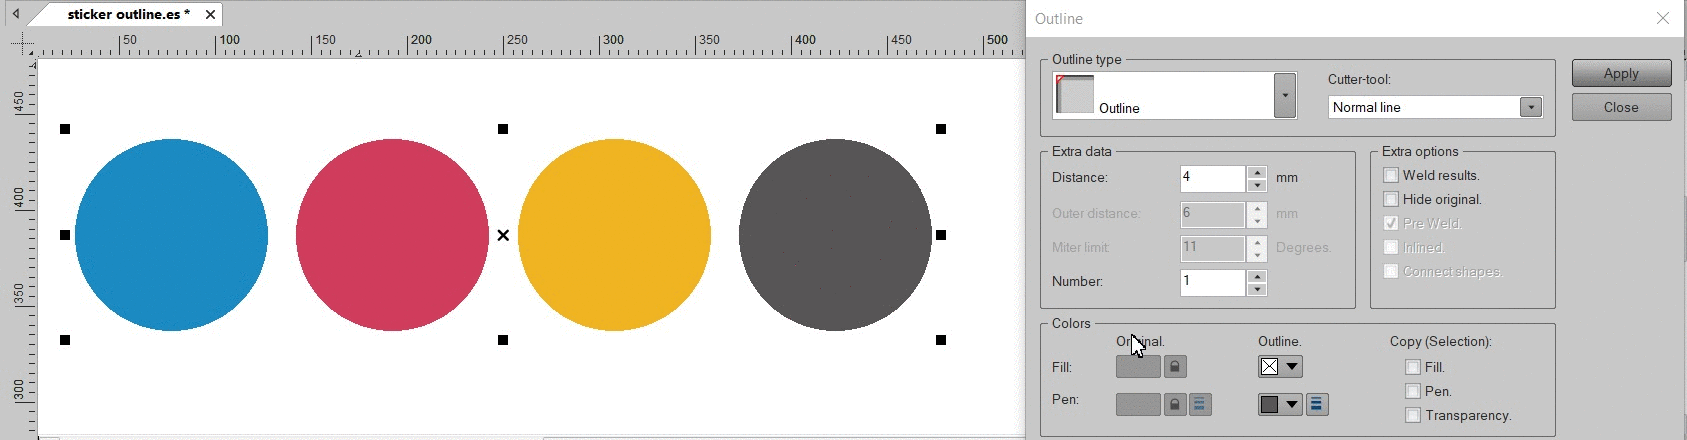Viewport: 1687px width, 440px height.
Task: Open Cutter-tool Normal line dropdown
Action: coord(1530,107)
